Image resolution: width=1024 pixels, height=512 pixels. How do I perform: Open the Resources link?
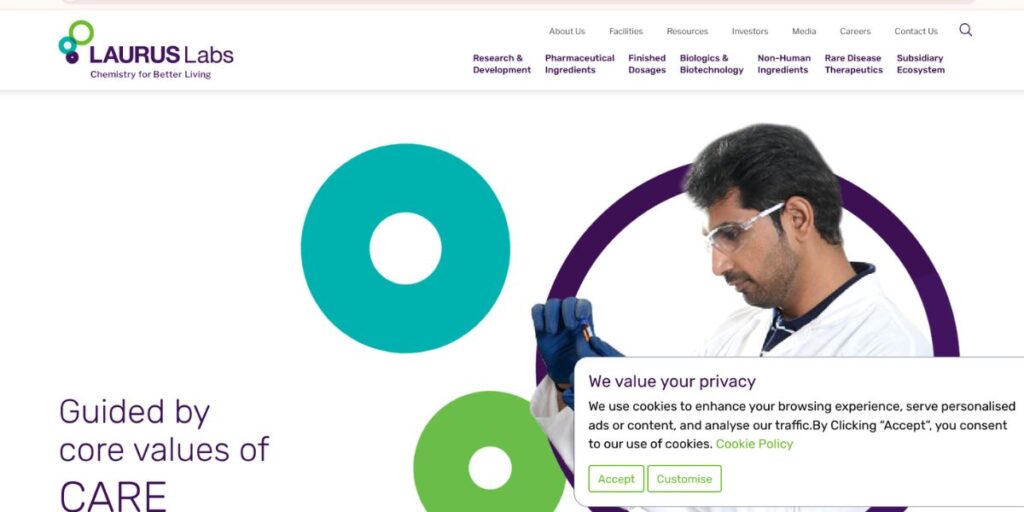(687, 31)
